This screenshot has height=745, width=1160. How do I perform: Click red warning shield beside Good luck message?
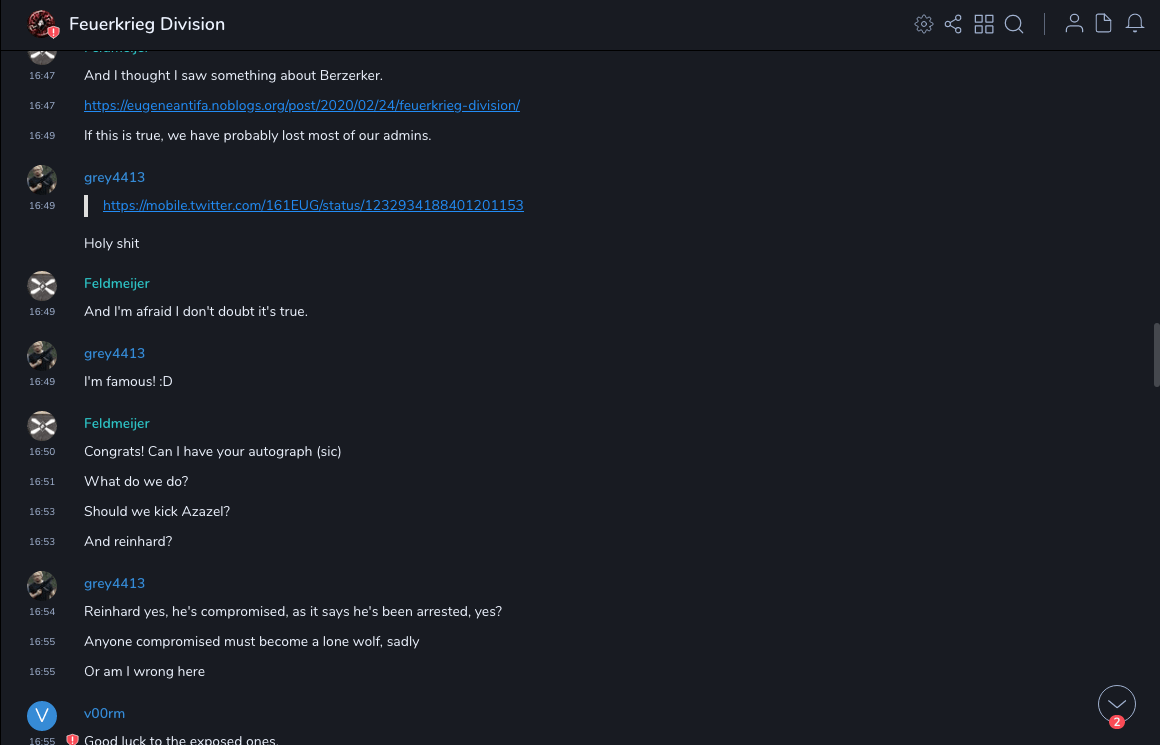pos(72,740)
